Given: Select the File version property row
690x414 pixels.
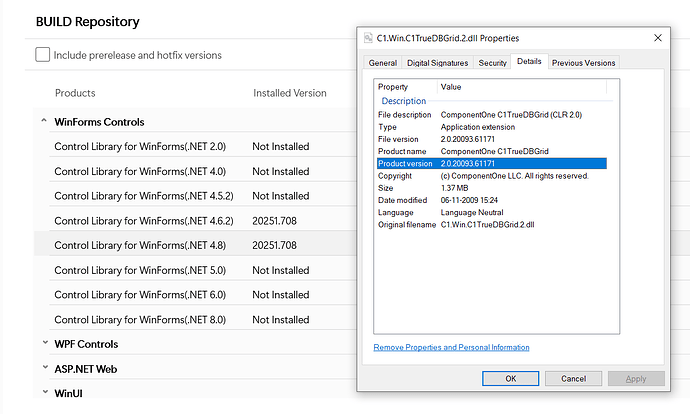Looking at the screenshot, I should [492, 139].
